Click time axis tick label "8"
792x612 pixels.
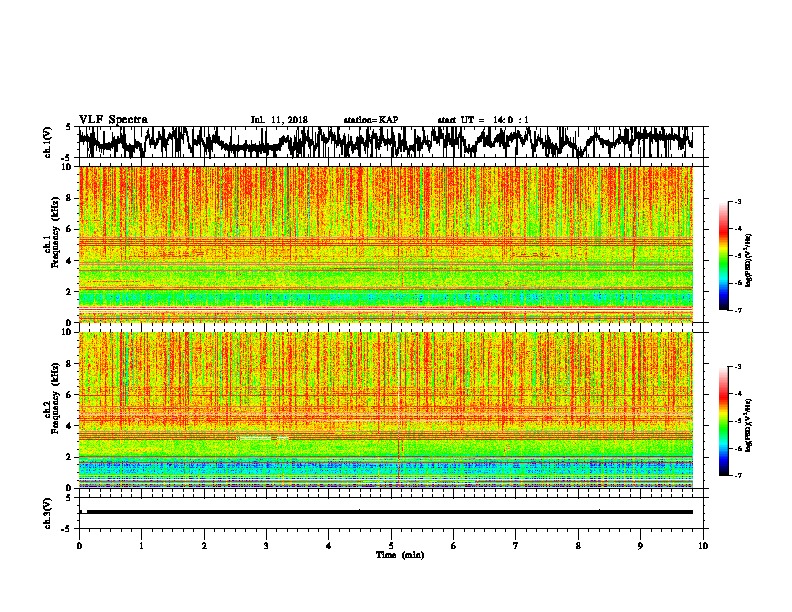[578, 545]
